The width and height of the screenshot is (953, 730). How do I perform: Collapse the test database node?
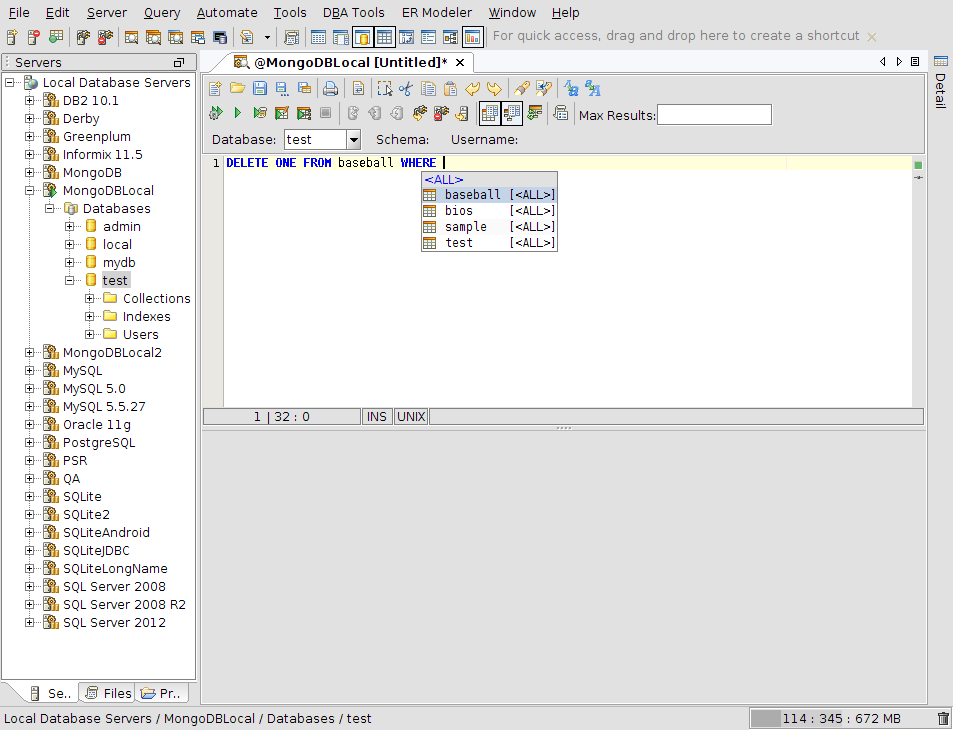(x=70, y=280)
